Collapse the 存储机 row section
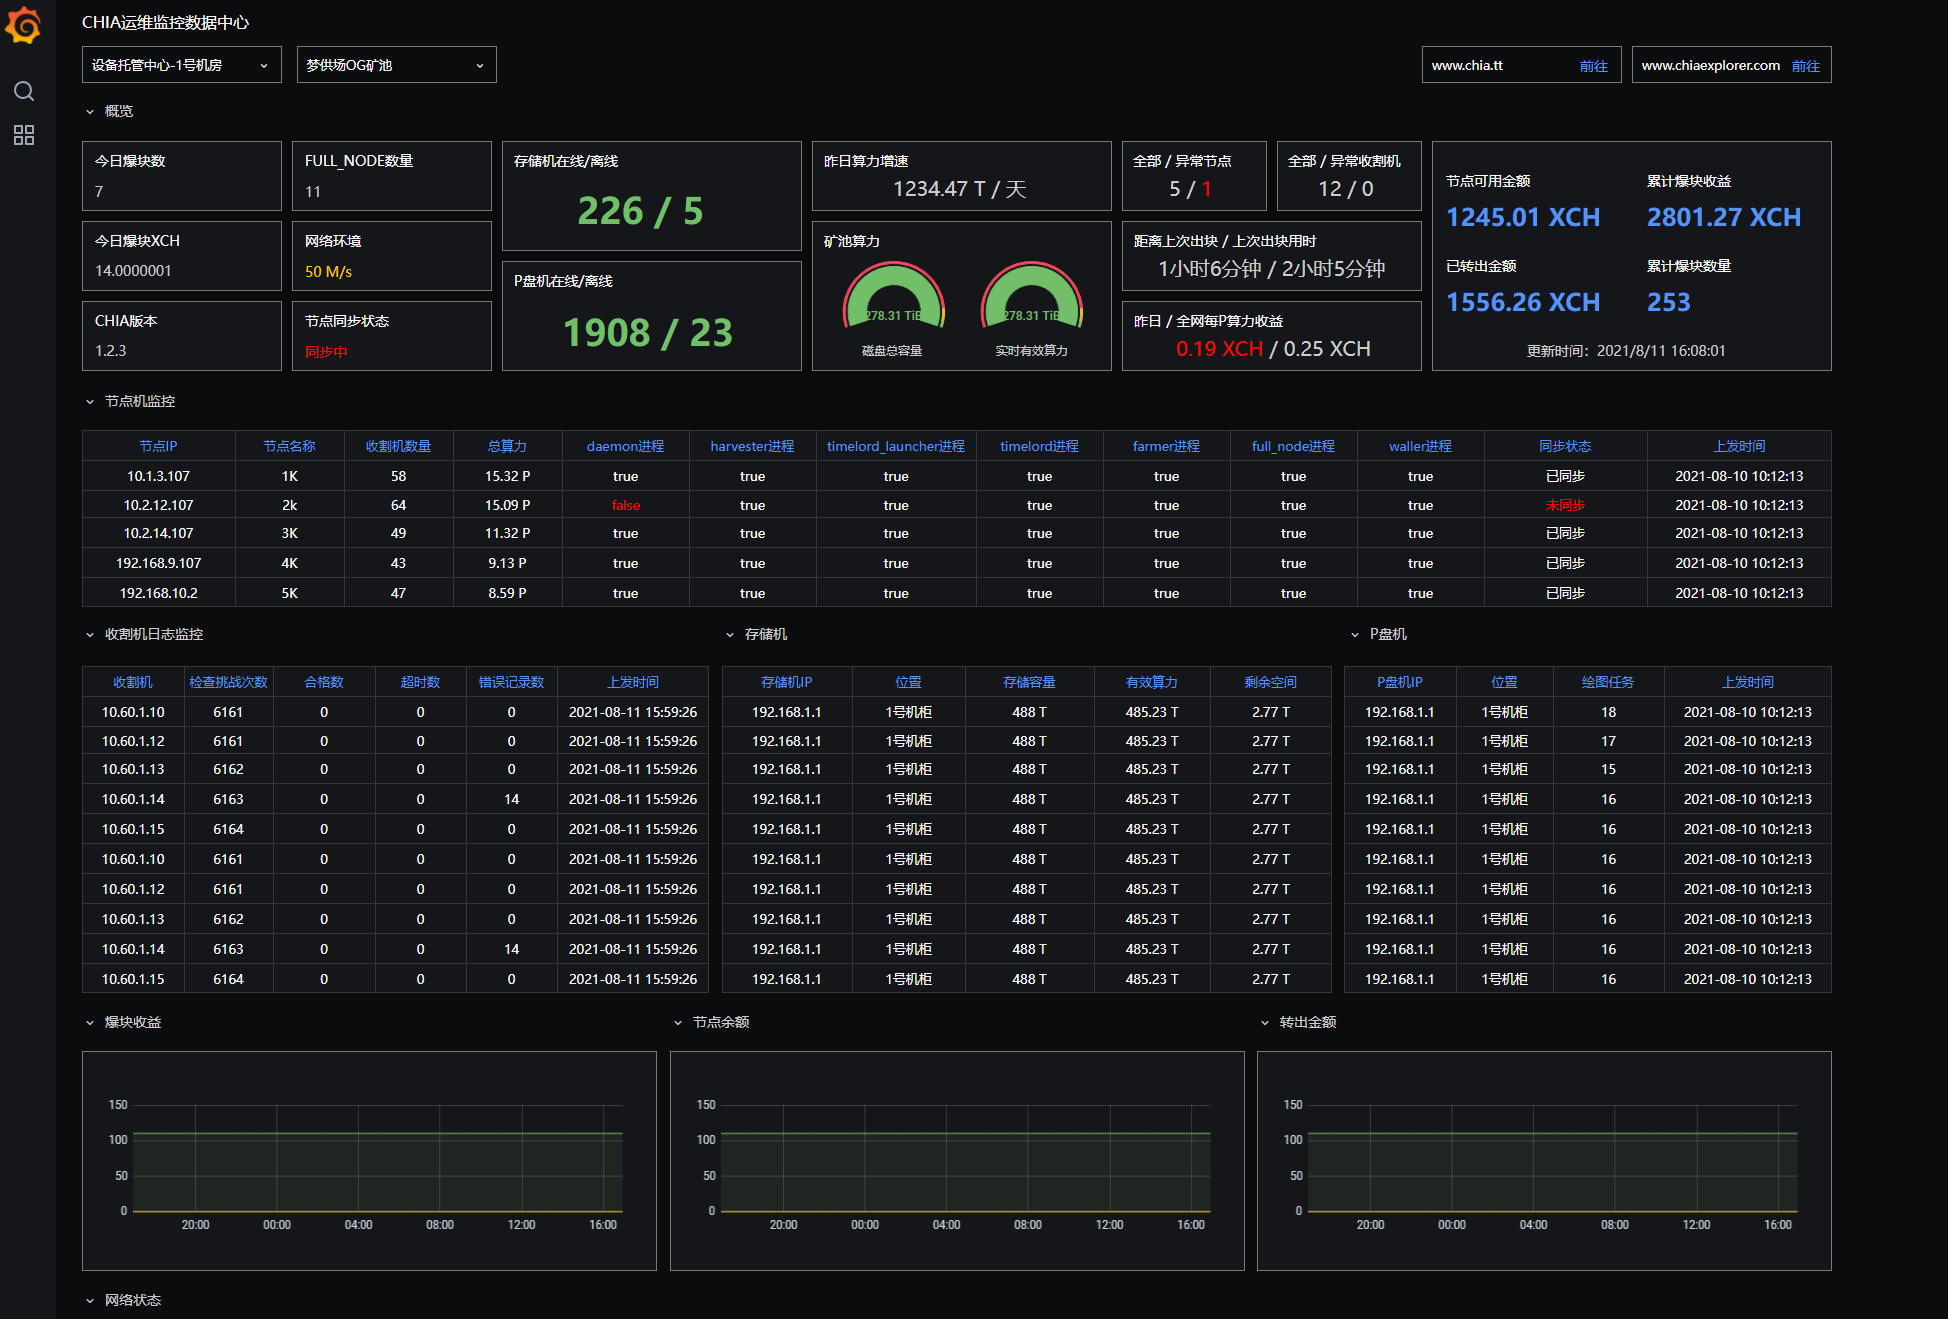This screenshot has width=1948, height=1319. (757, 634)
